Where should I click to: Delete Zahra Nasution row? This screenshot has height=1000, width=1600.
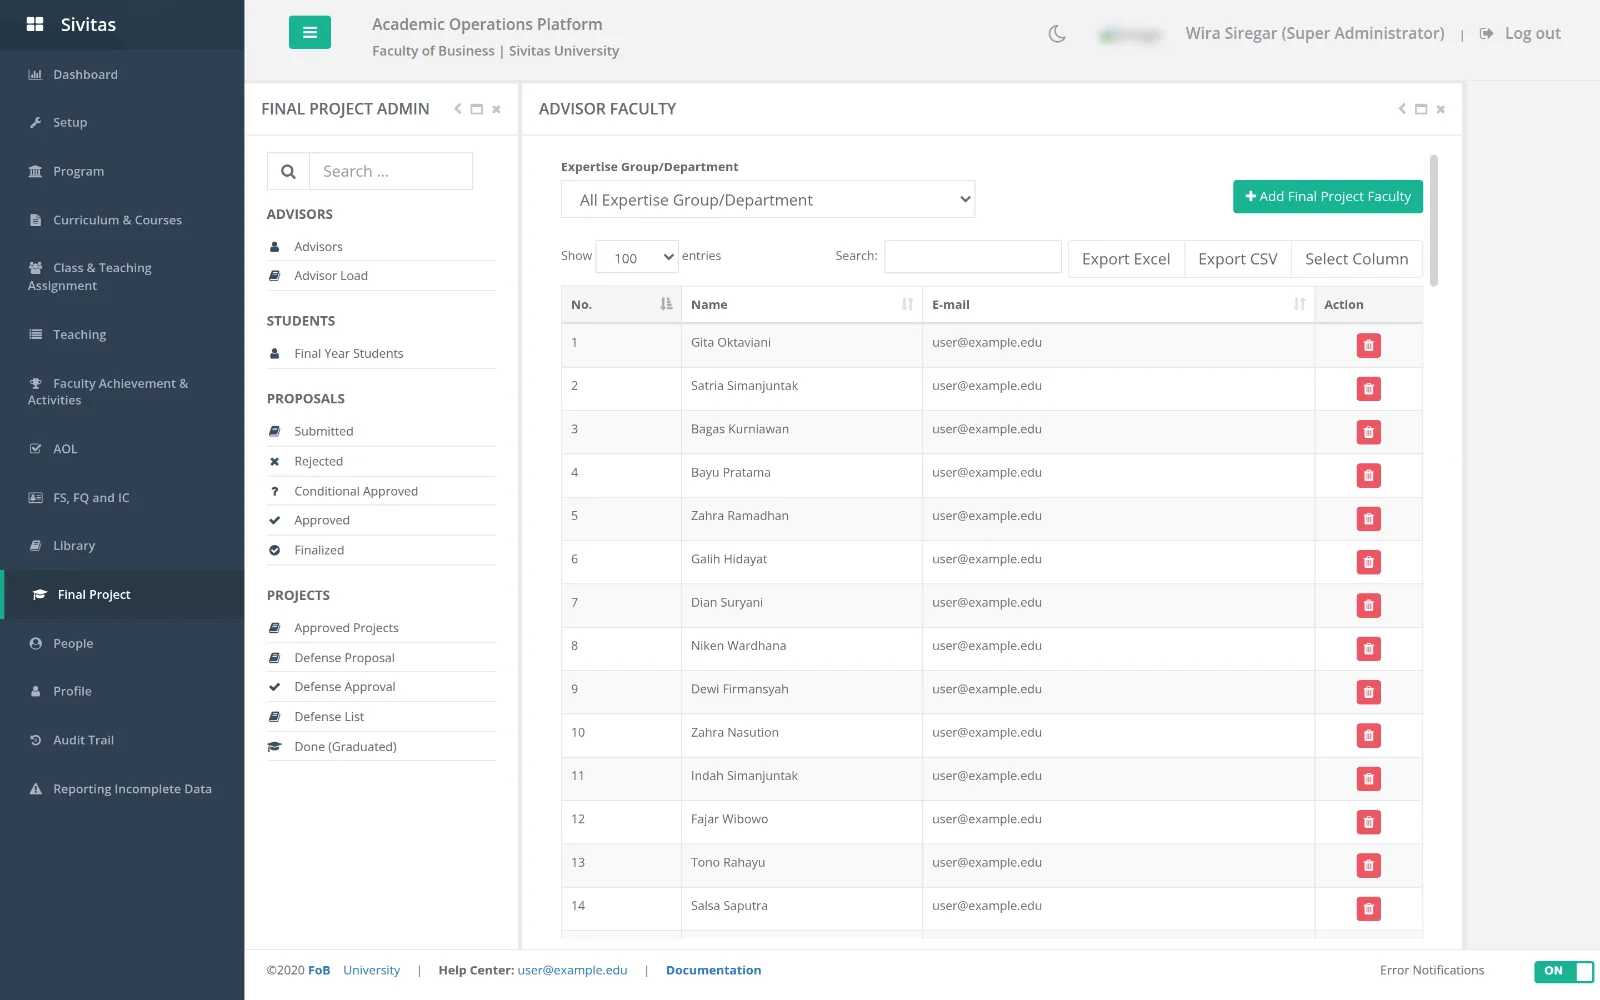pos(1368,735)
